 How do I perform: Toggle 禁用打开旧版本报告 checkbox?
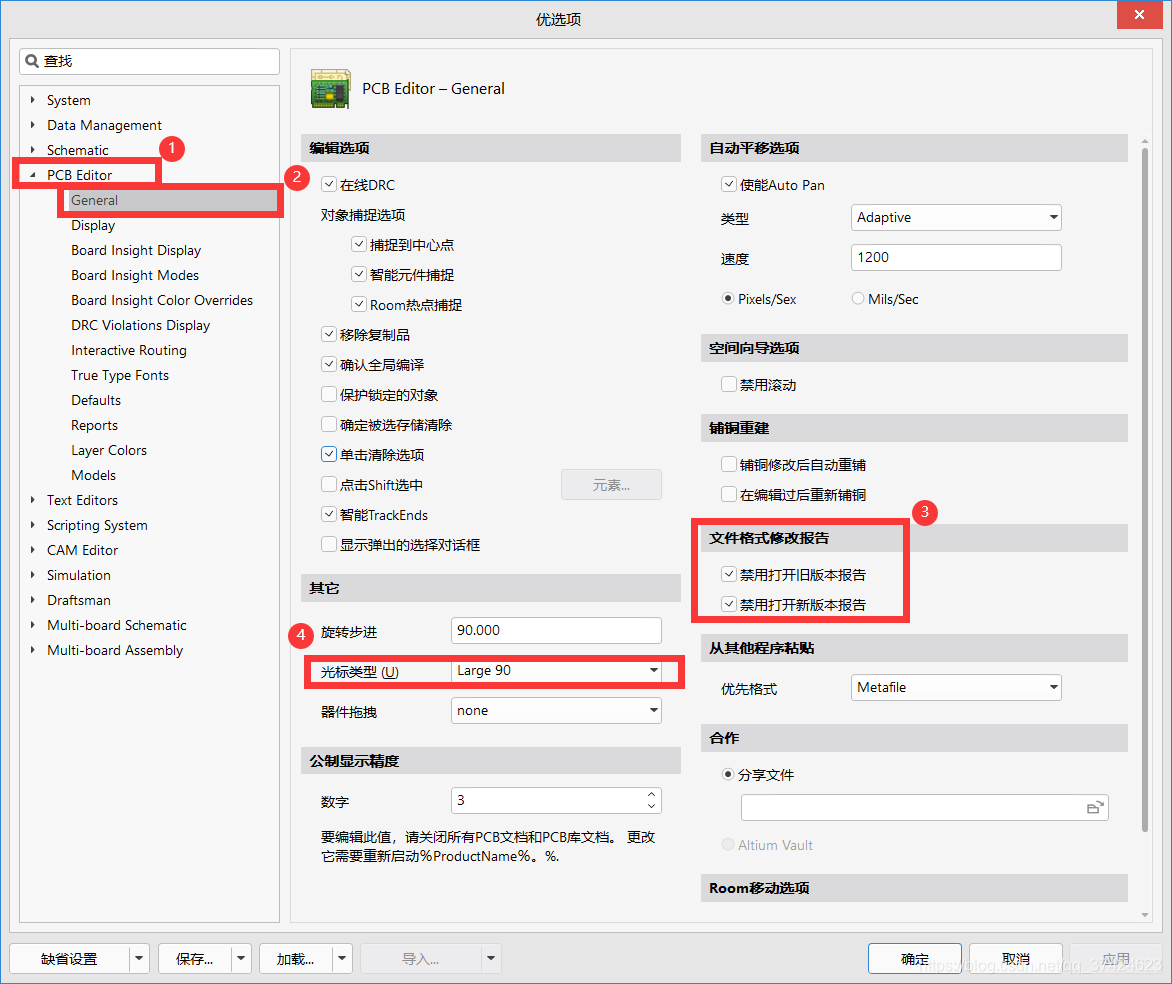[x=729, y=574]
